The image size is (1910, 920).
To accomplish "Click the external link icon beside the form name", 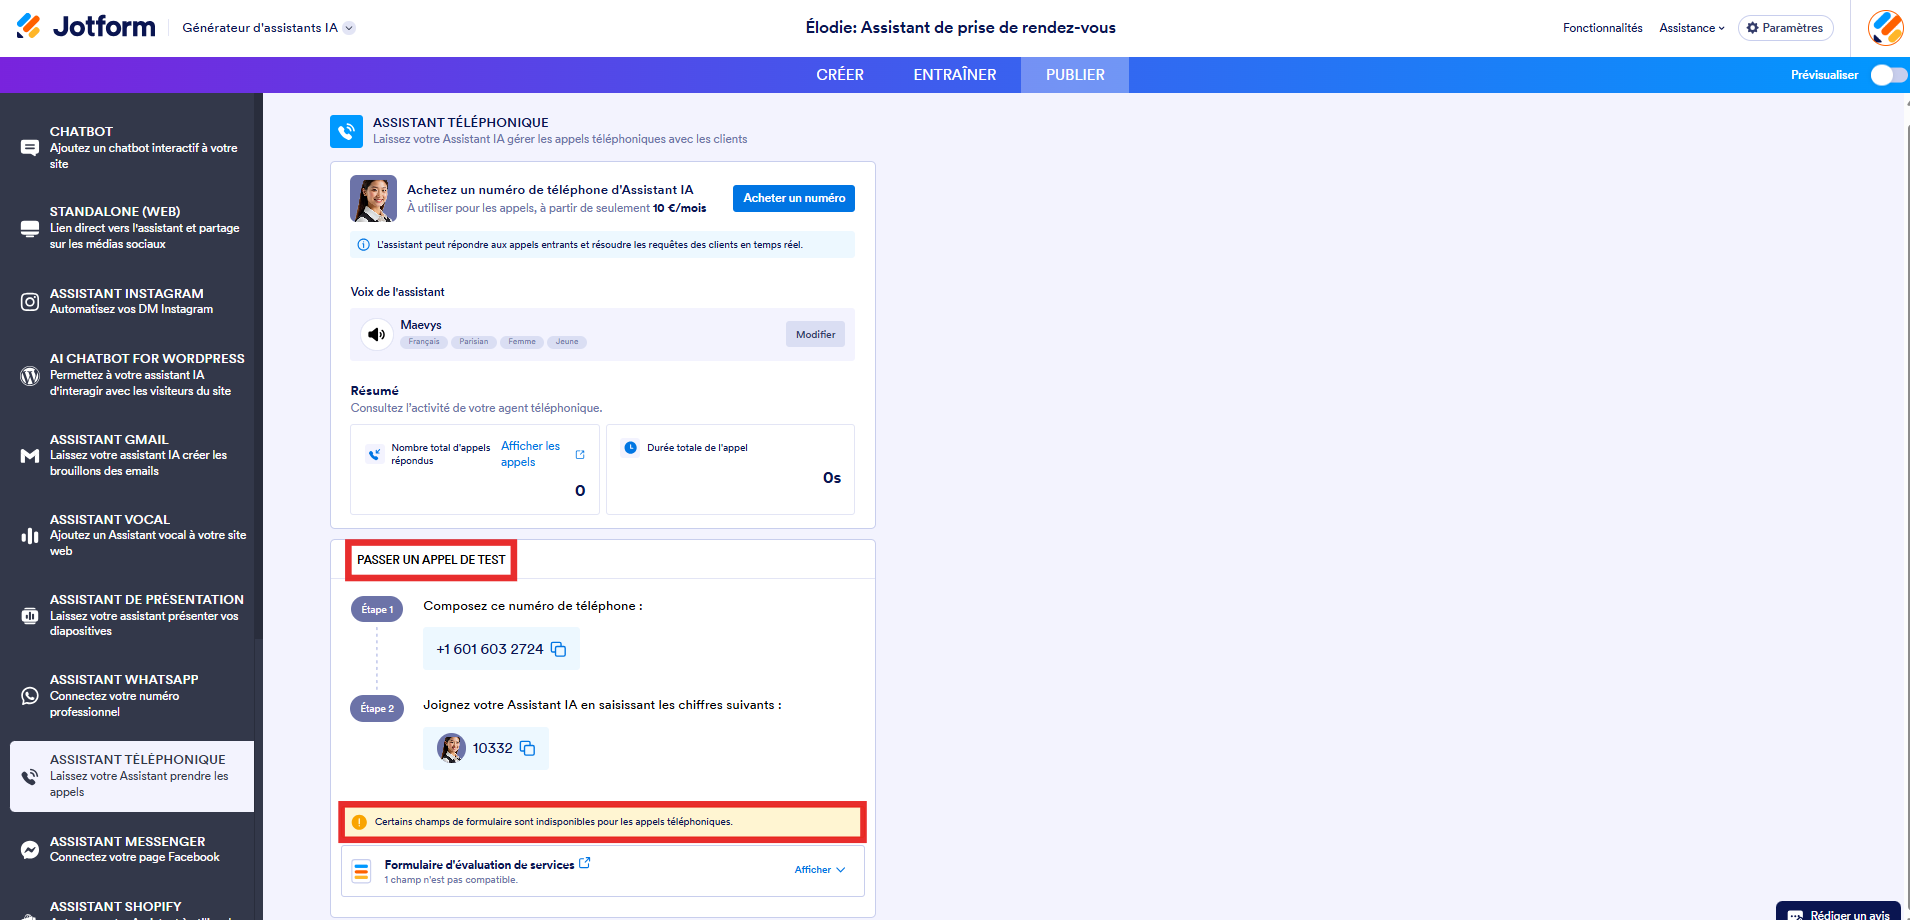I will pyautogui.click(x=585, y=863).
